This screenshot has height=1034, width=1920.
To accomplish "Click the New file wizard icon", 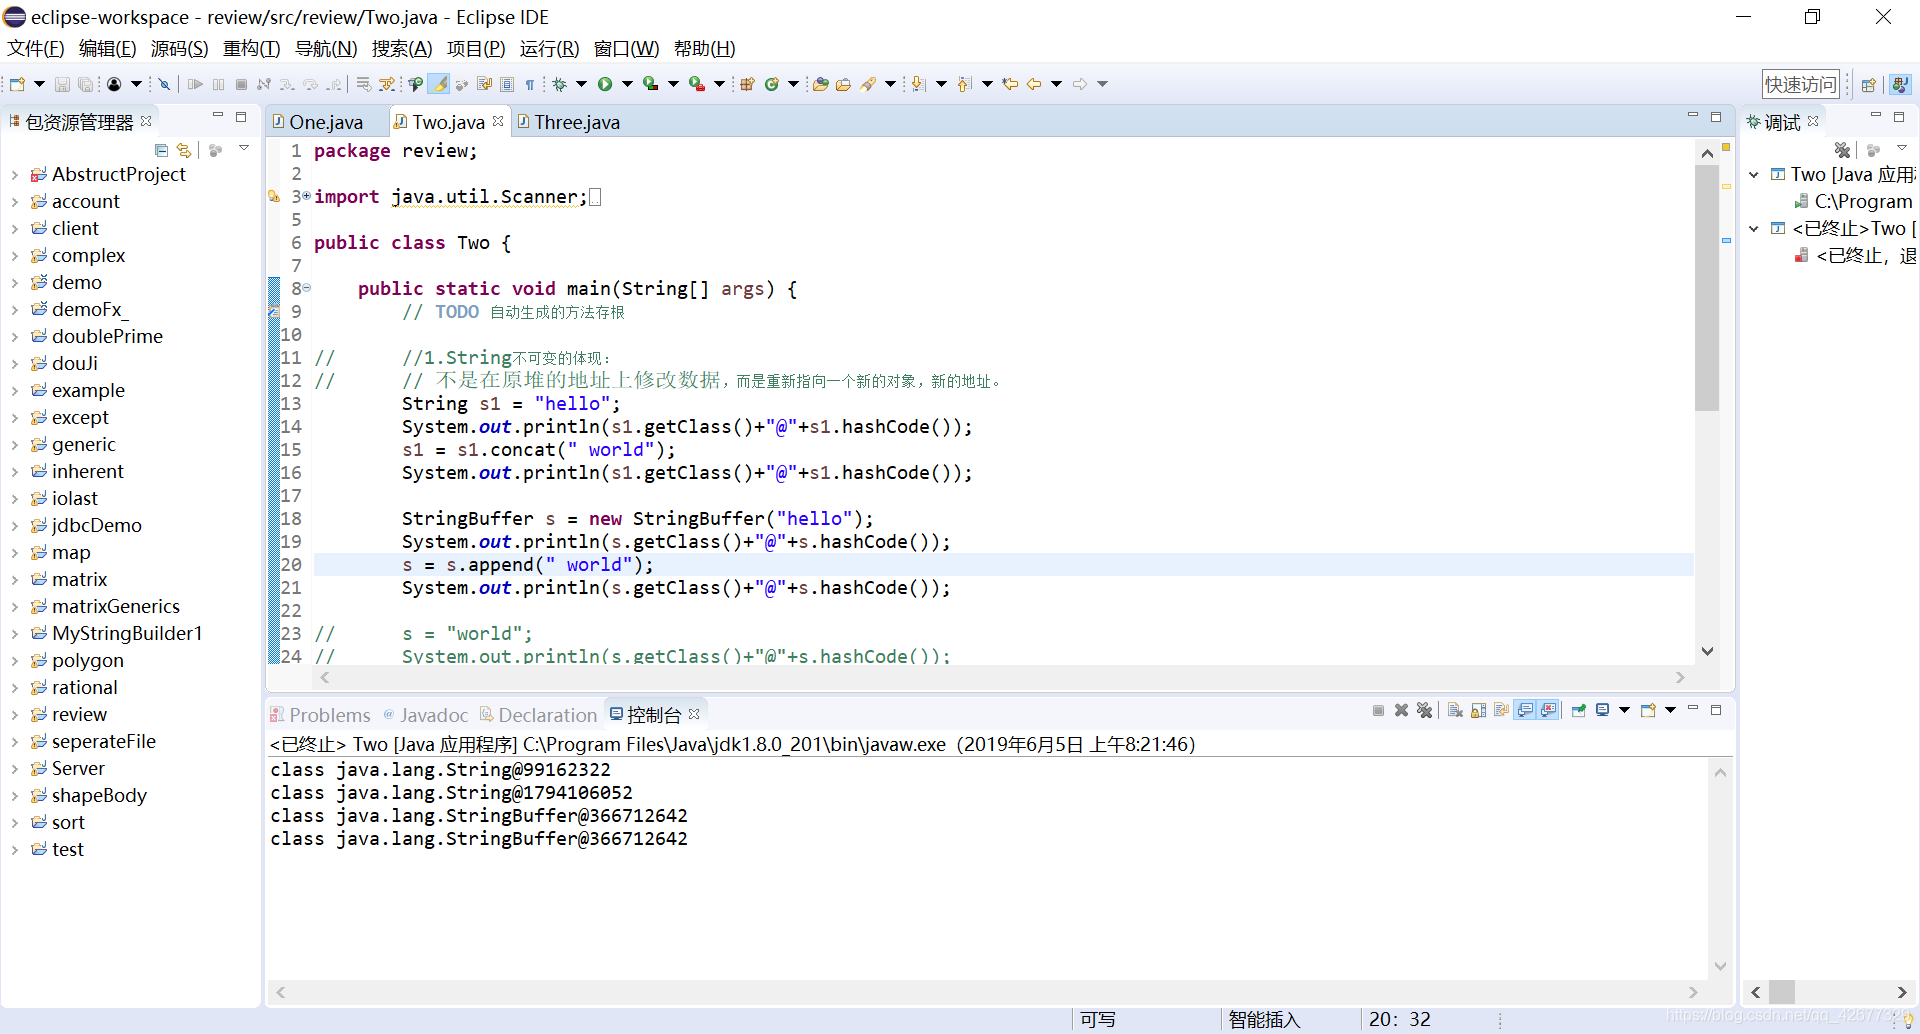I will (17, 84).
